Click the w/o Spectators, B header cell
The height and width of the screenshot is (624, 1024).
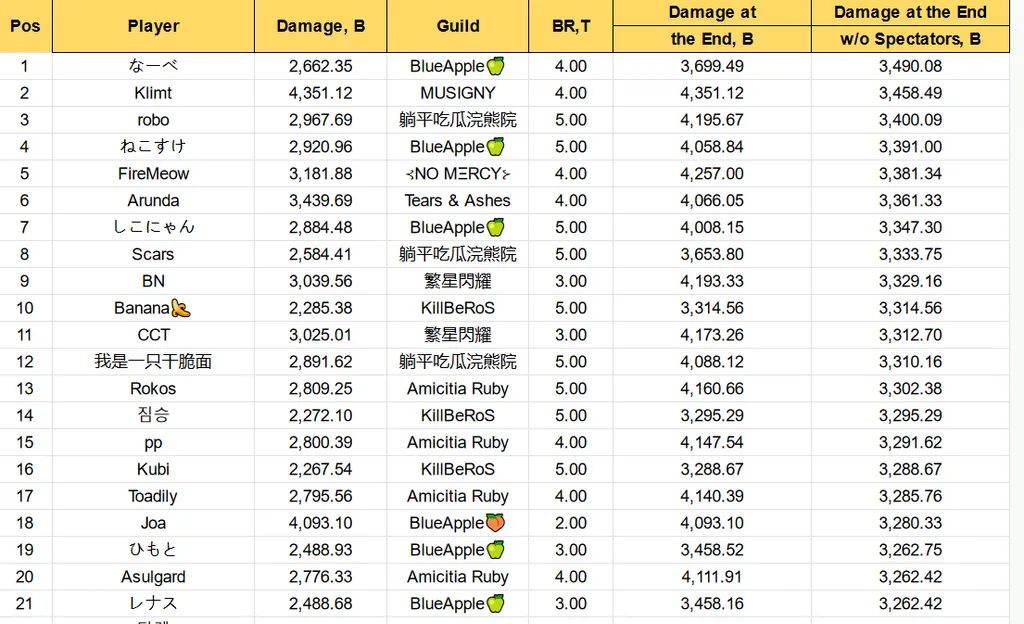coord(910,39)
